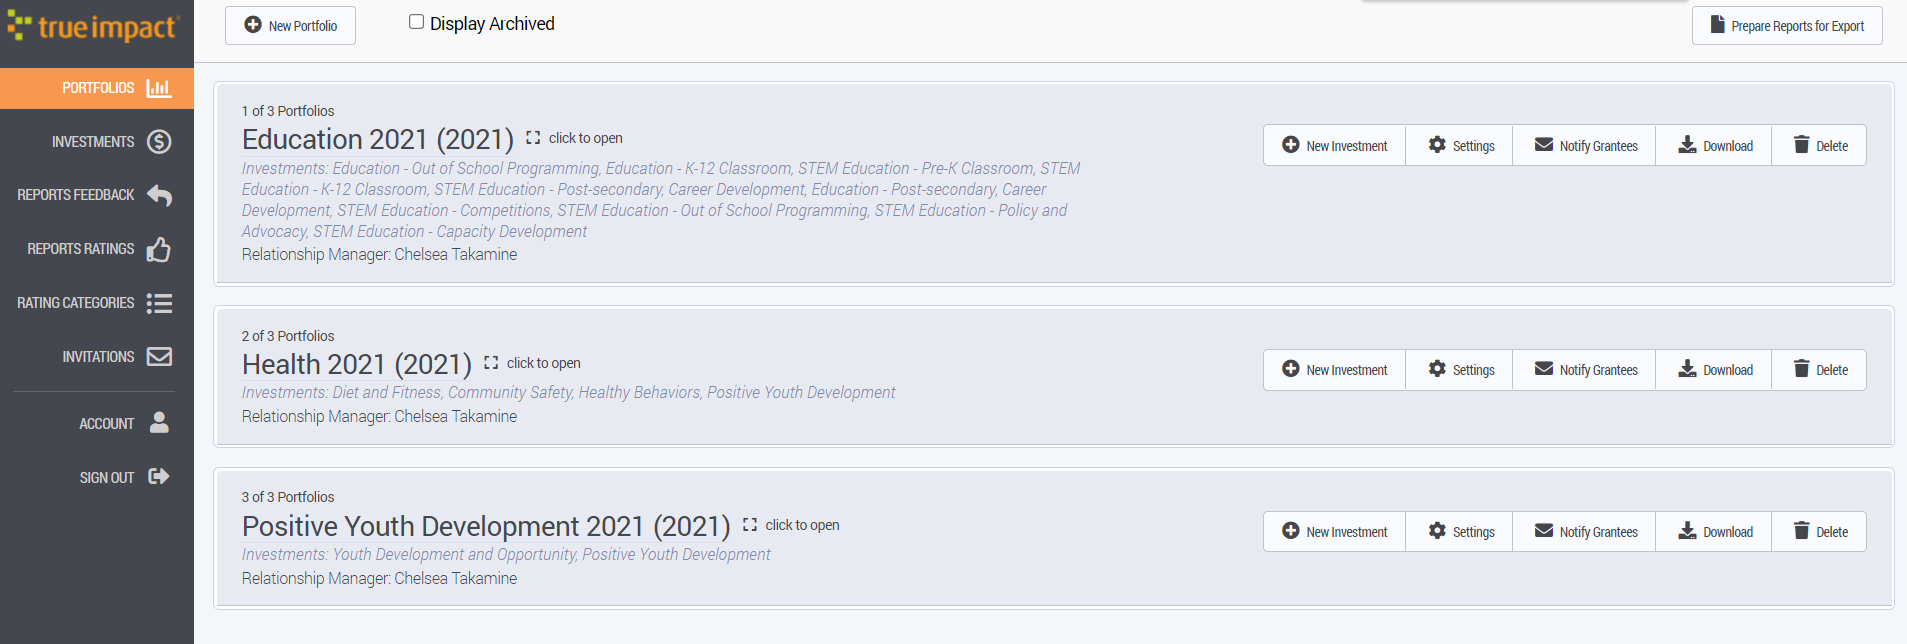
Task: Open the Account person icon
Action: point(159,423)
